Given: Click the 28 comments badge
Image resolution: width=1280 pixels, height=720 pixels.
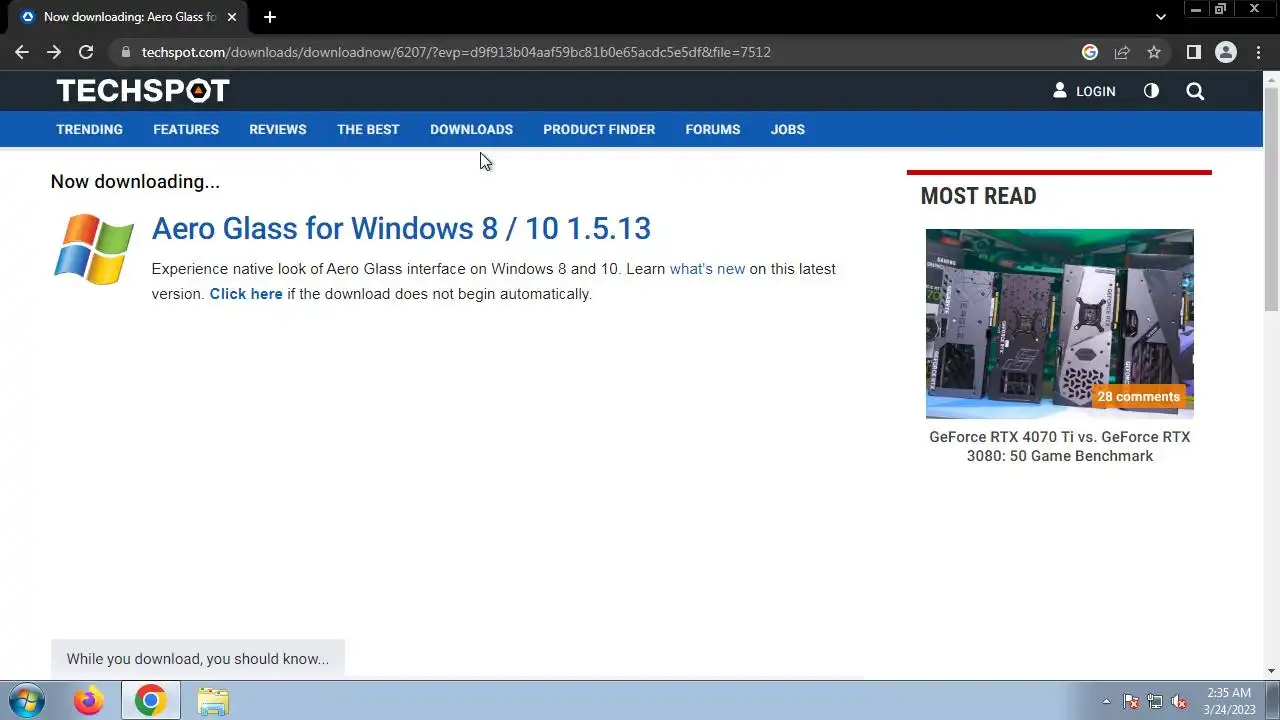Looking at the screenshot, I should pyautogui.click(x=1138, y=397).
